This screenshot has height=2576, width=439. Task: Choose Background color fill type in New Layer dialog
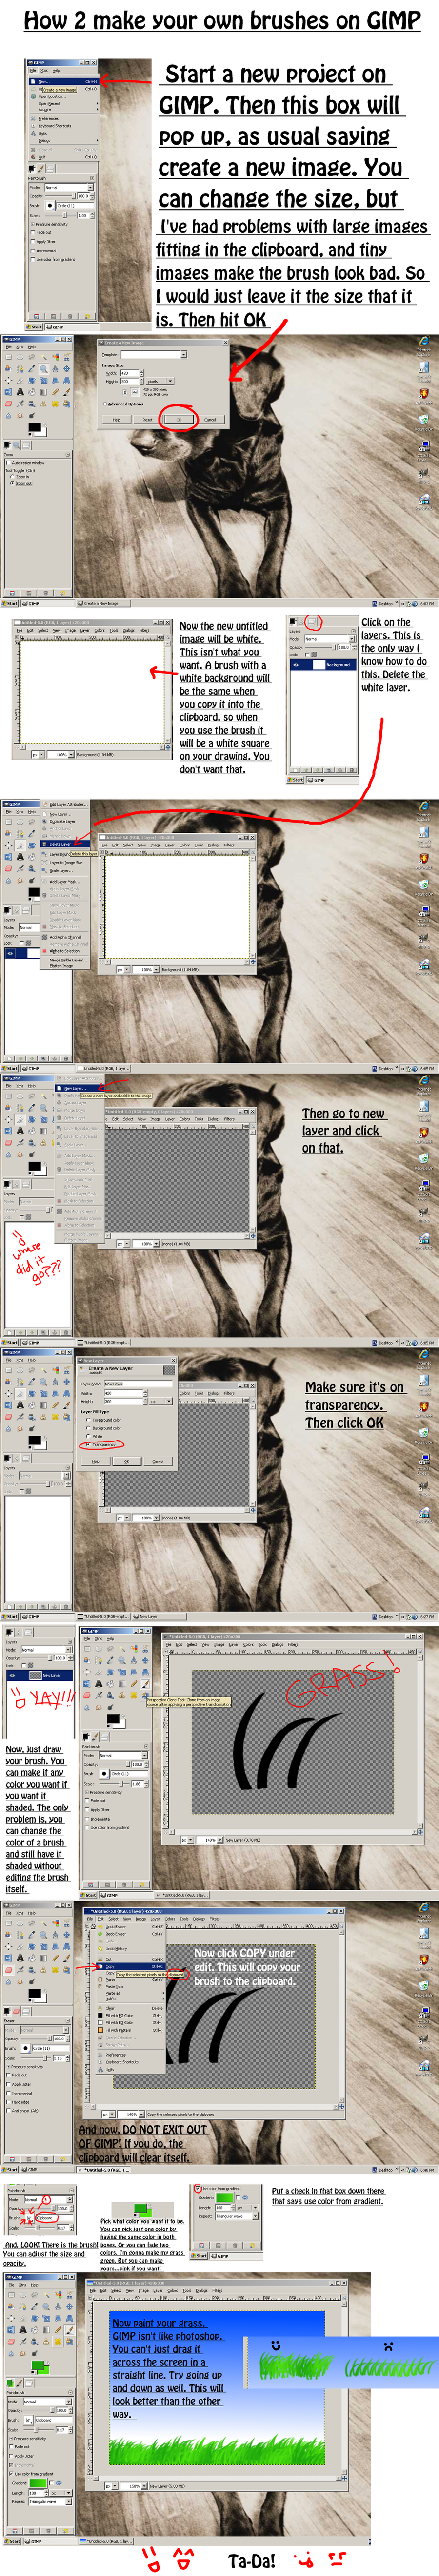pyautogui.click(x=104, y=1428)
